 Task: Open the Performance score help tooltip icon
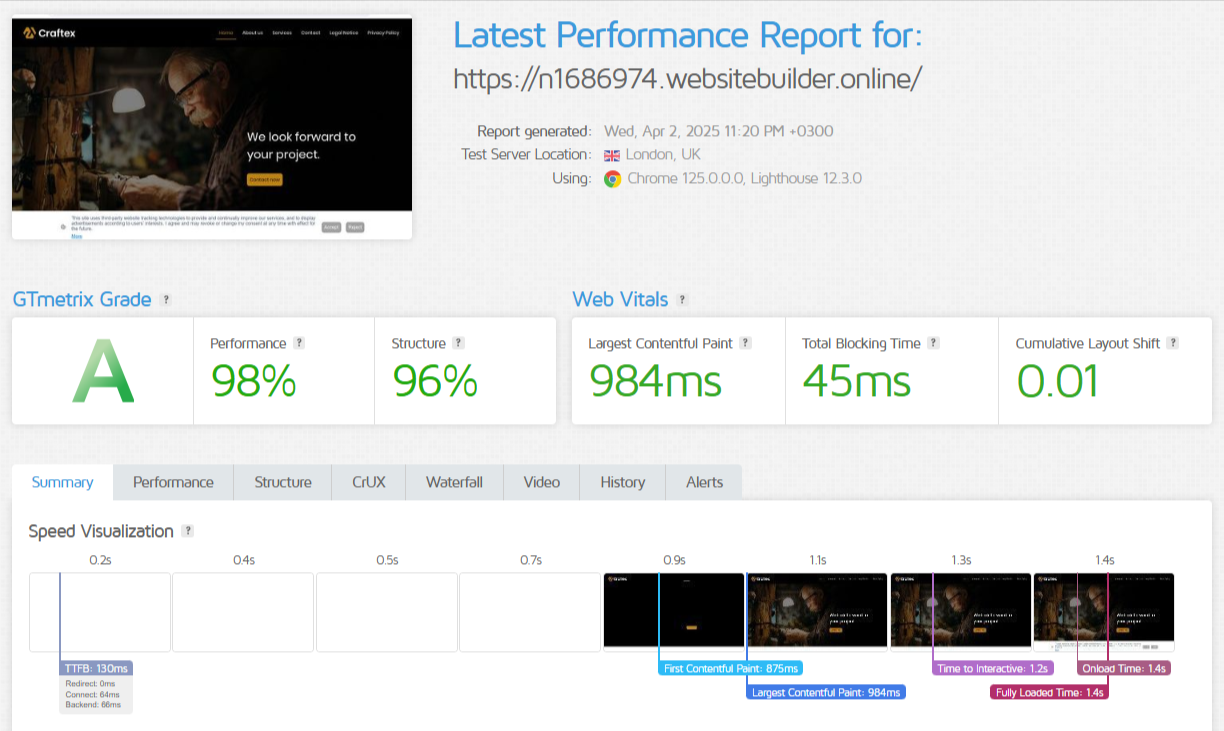click(x=299, y=343)
